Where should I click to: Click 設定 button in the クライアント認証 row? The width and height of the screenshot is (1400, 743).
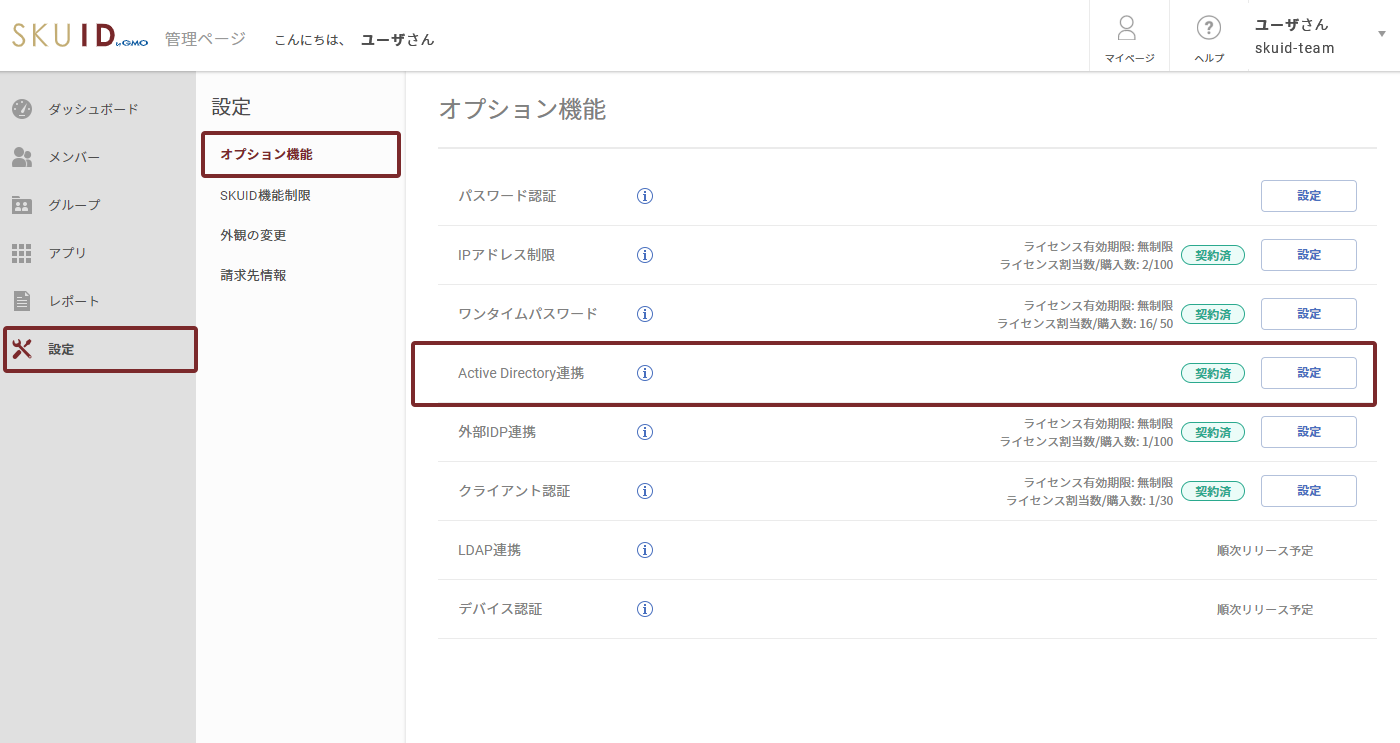[x=1308, y=491]
